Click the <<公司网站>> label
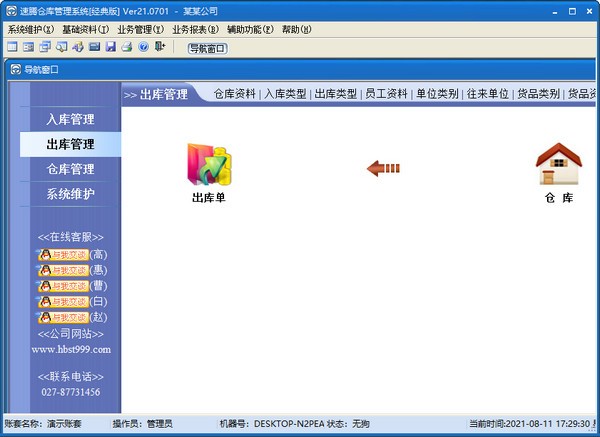This screenshot has height=437, width=600. [71, 334]
